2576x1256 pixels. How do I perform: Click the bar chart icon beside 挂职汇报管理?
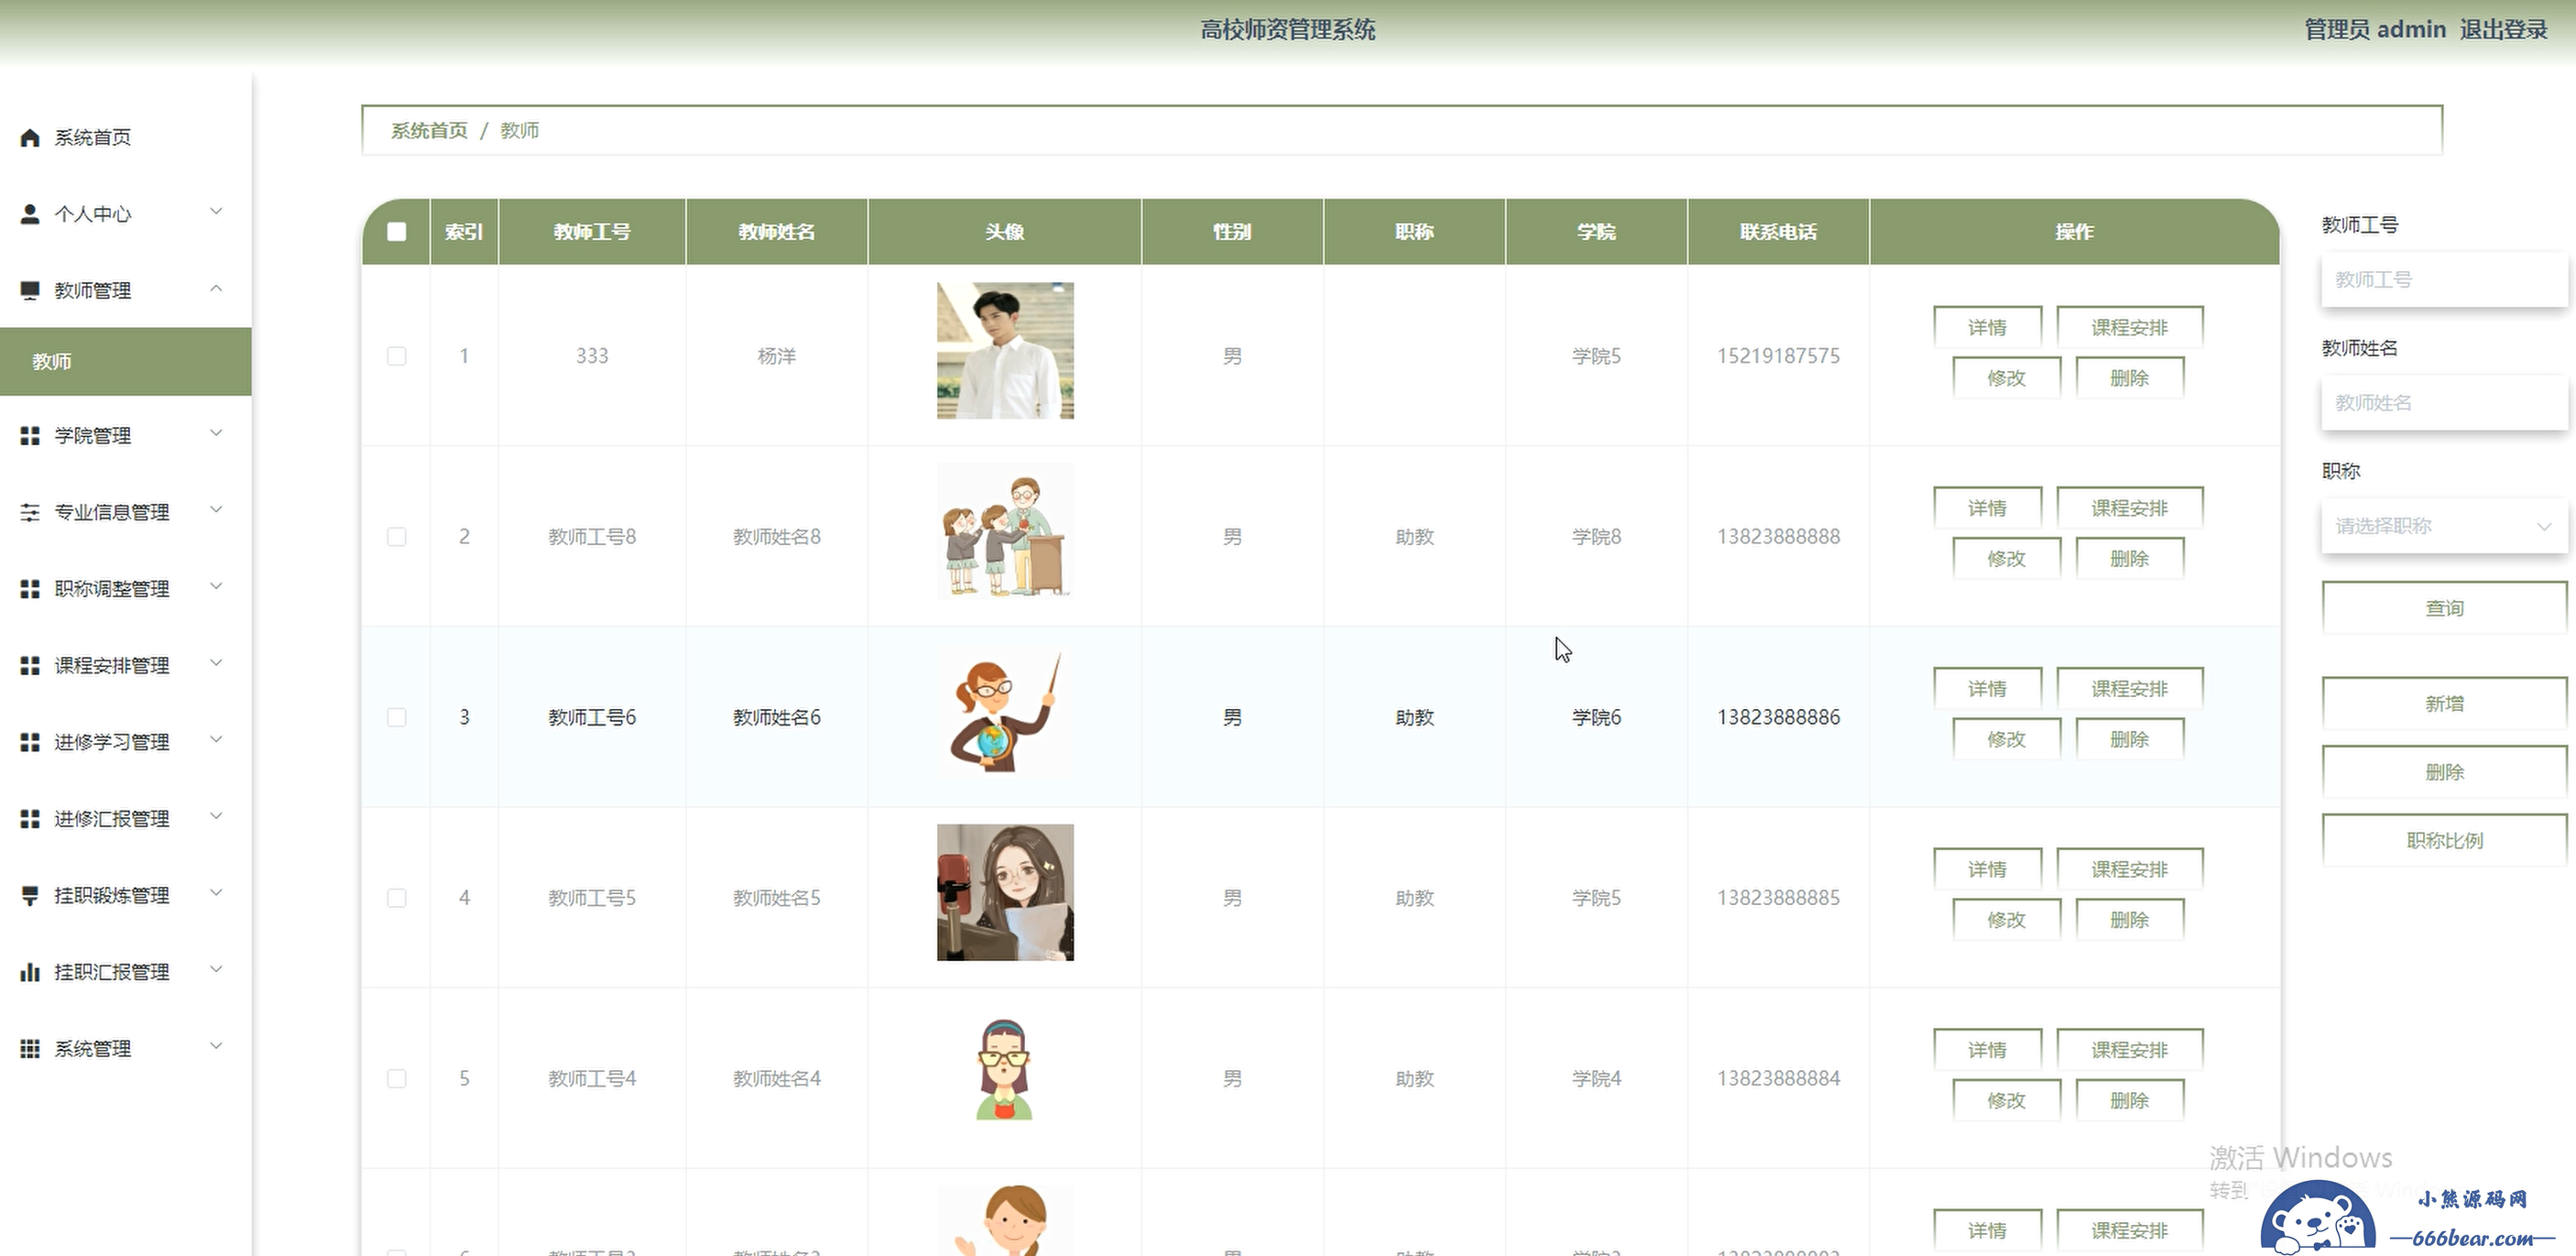[30, 972]
